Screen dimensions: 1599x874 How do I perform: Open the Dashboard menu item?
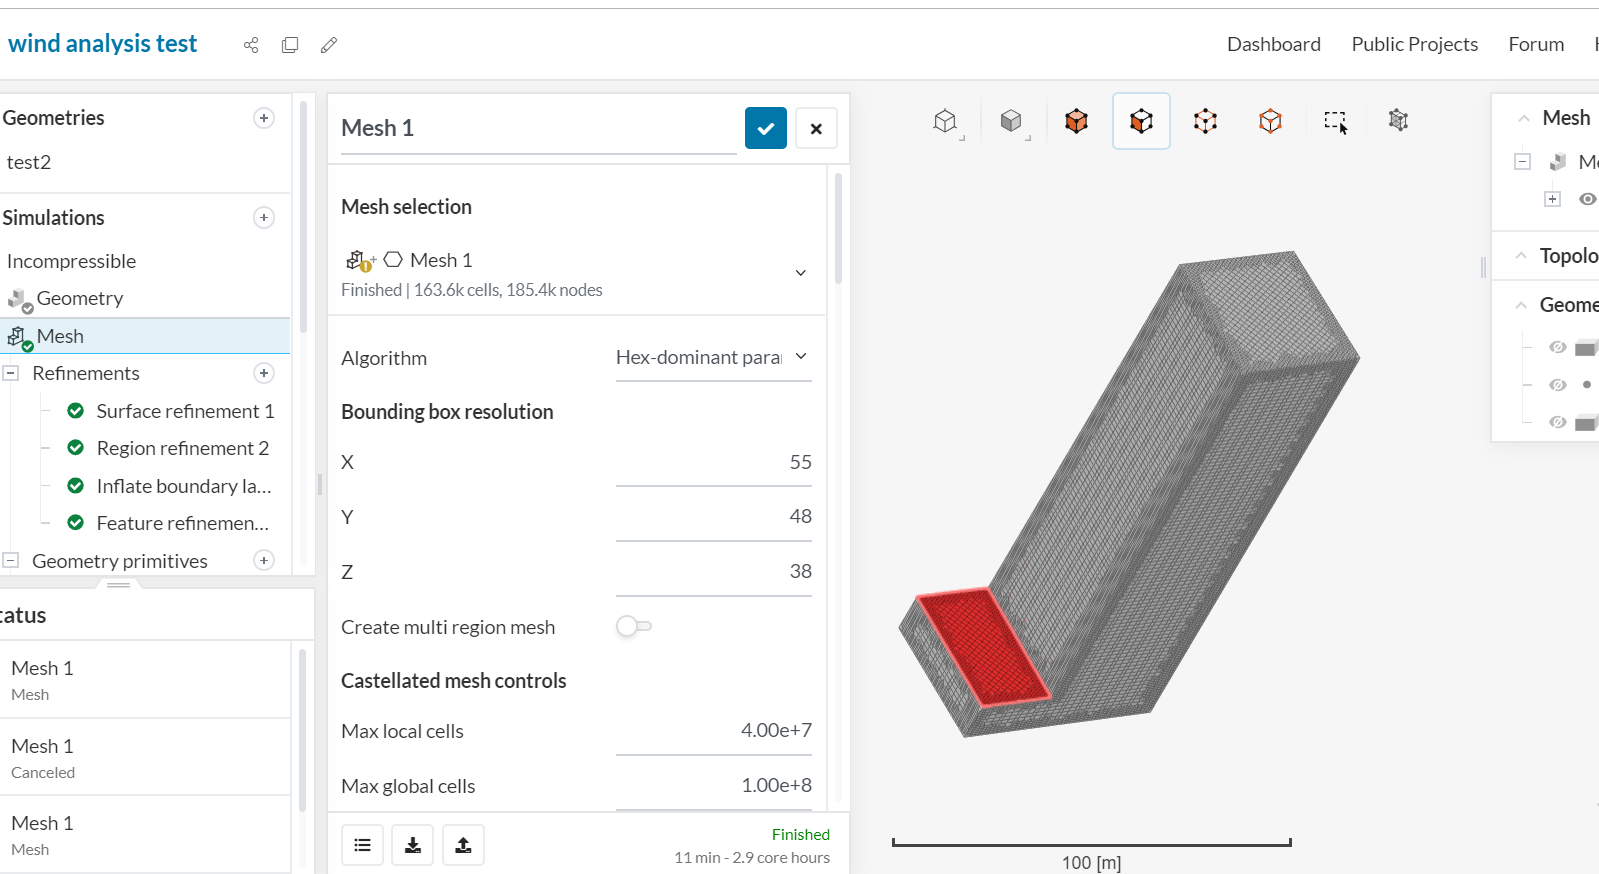pyautogui.click(x=1273, y=44)
